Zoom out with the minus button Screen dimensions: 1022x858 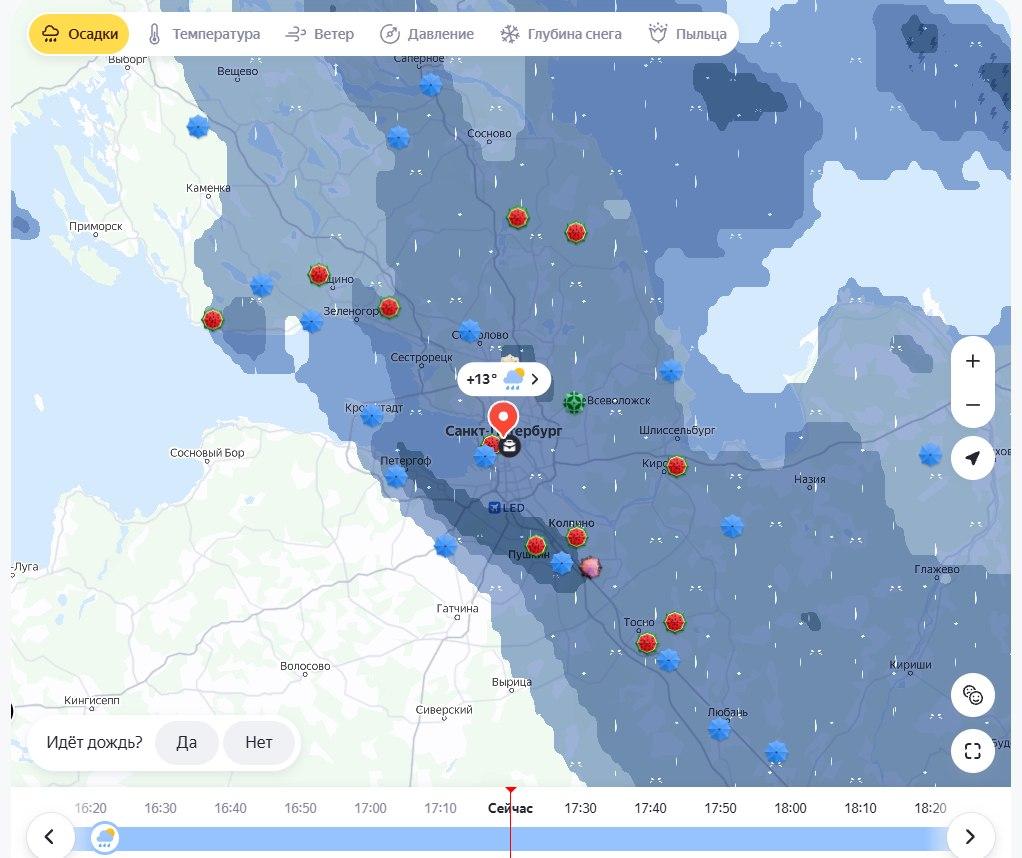972,405
